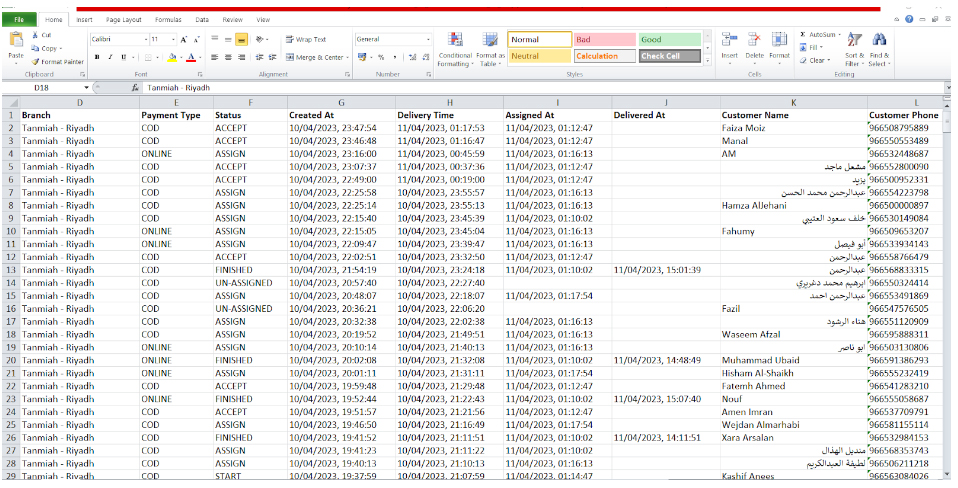Toggle bold formatting

(97, 57)
